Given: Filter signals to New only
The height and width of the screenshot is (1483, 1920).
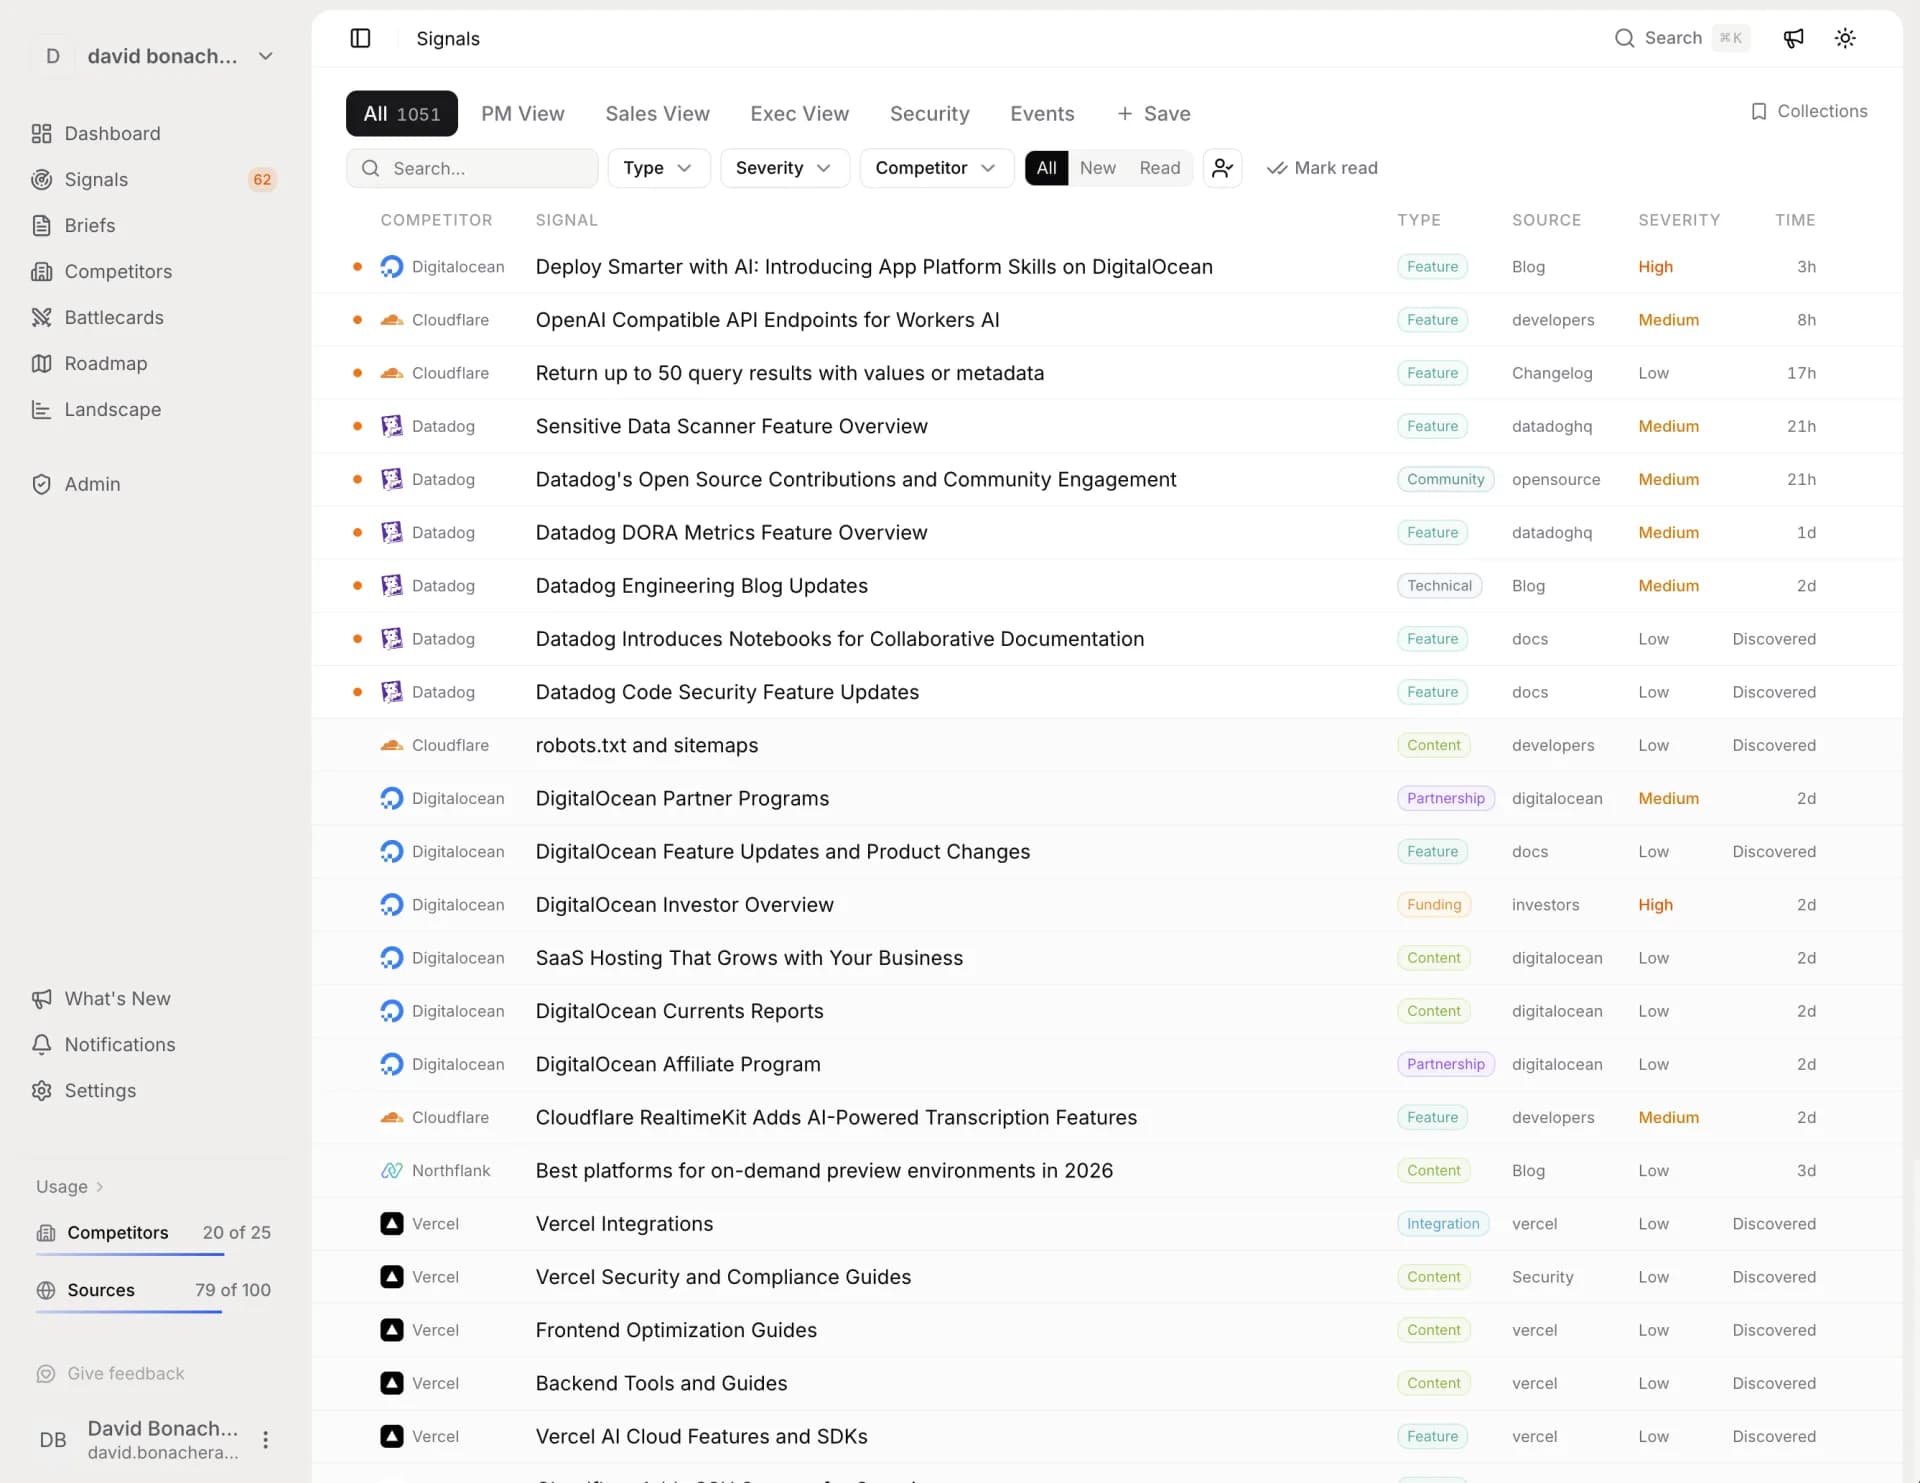Looking at the screenshot, I should [x=1097, y=168].
